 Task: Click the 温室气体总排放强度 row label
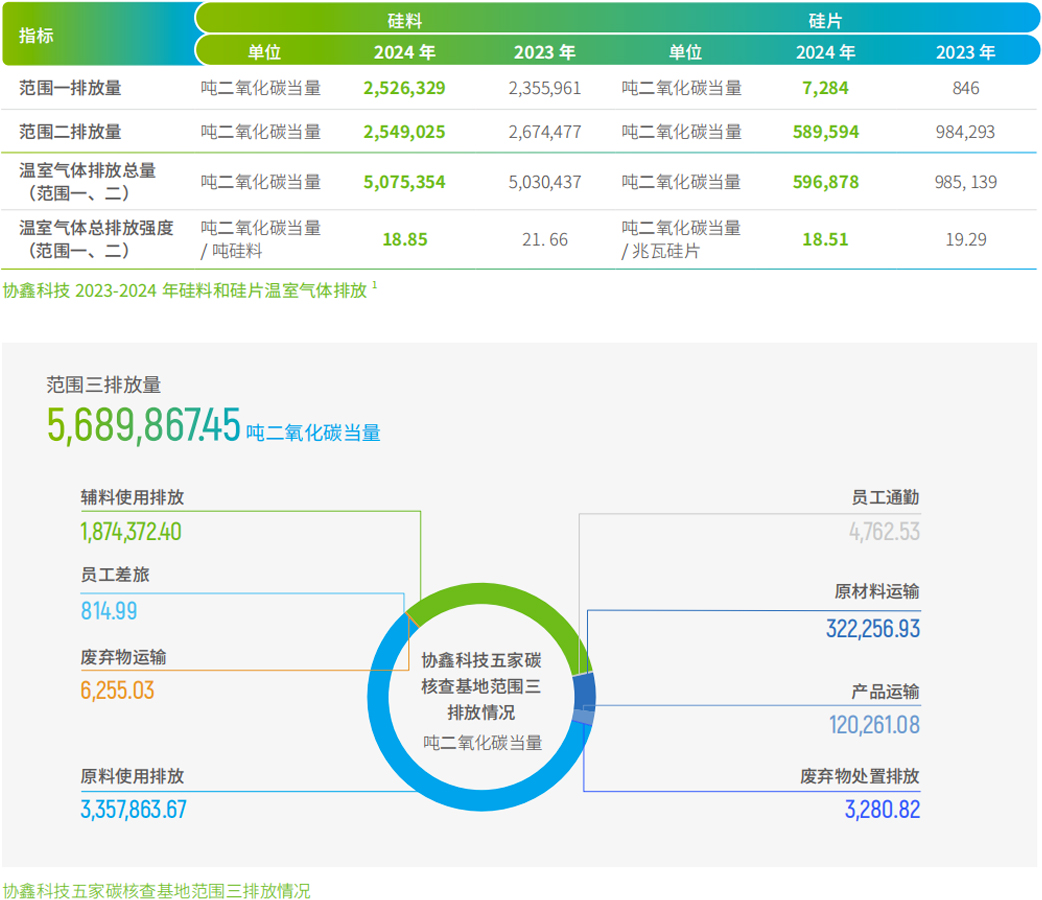tap(96, 239)
